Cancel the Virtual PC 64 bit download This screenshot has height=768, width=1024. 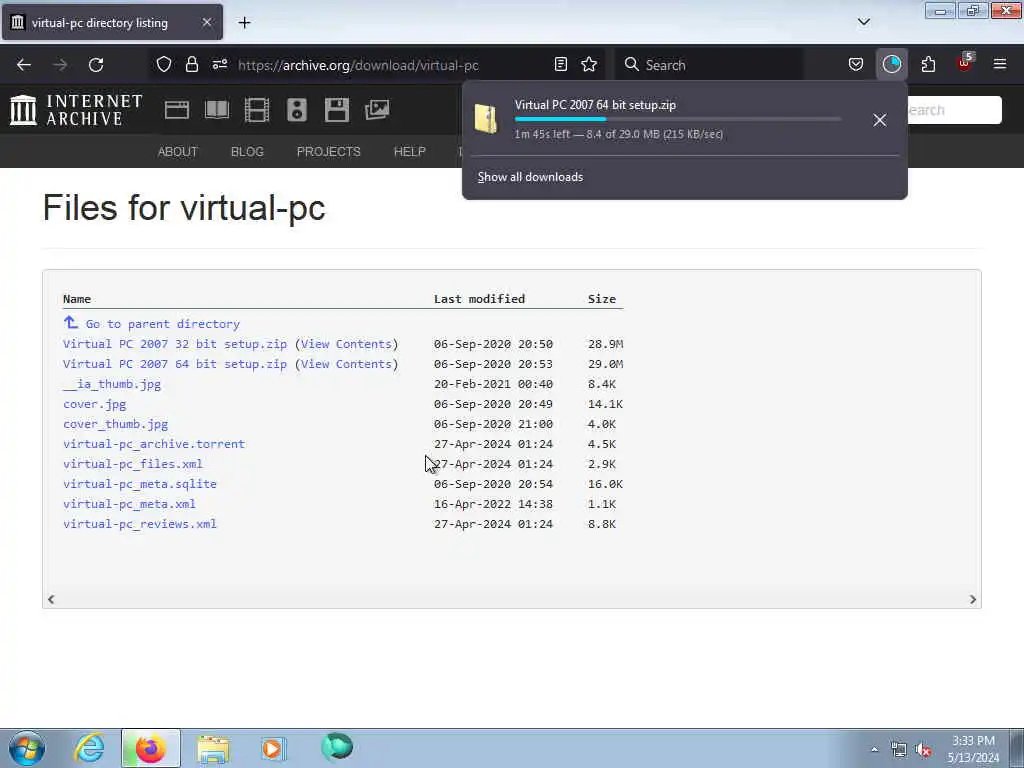880,120
